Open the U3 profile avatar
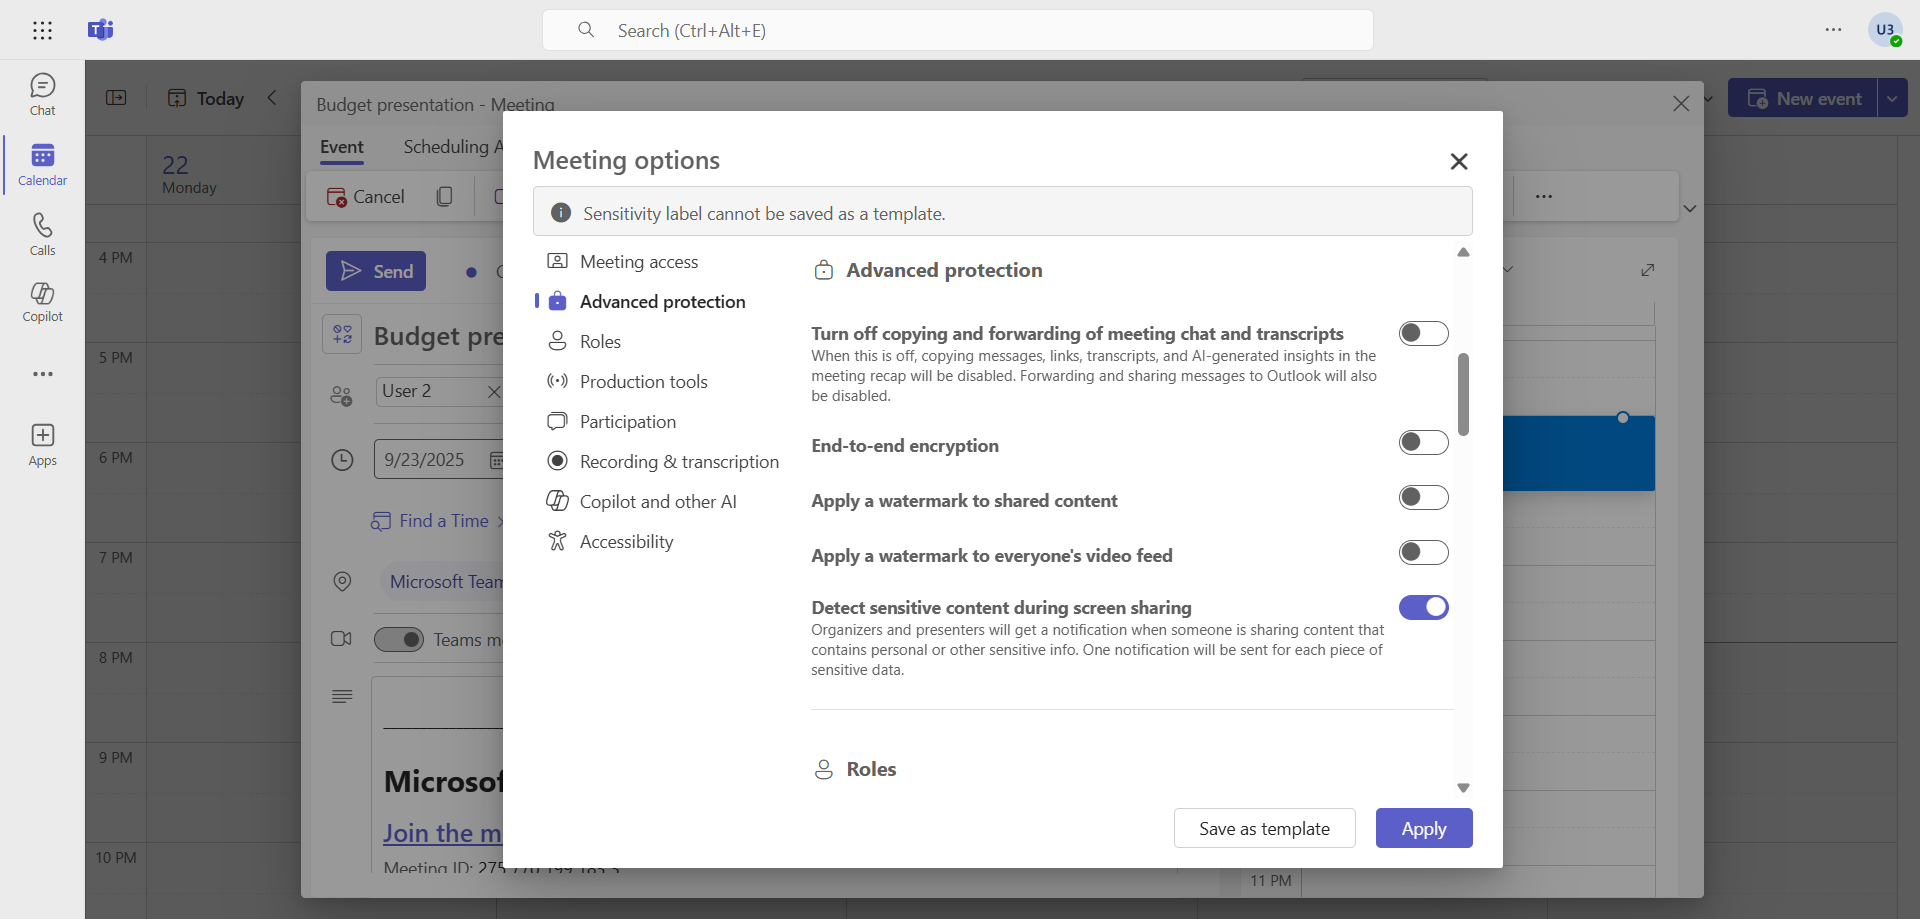This screenshot has height=919, width=1920. click(x=1884, y=30)
